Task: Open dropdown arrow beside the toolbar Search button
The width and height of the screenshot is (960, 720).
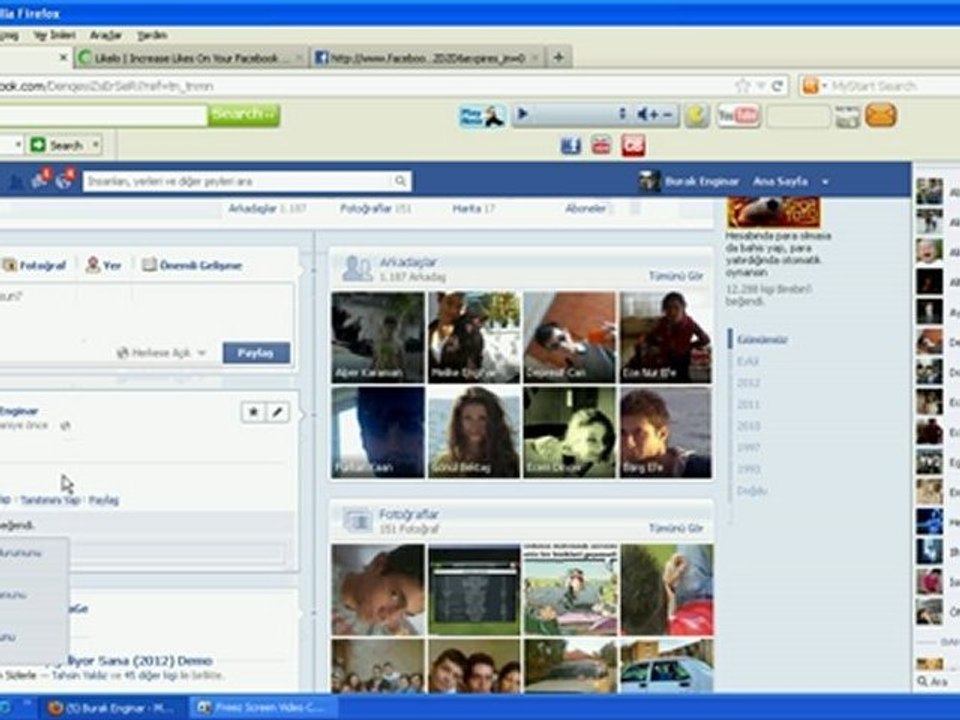Action: 96,145
